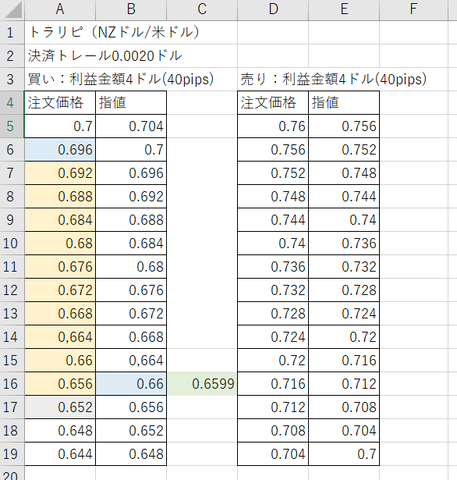Select cell B8 with value 0.692
Image resolution: width=457 pixels, height=480 pixels.
point(131,196)
